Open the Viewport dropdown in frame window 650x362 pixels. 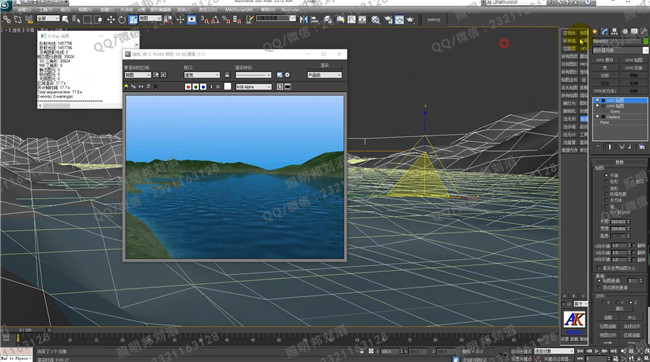click(x=202, y=75)
